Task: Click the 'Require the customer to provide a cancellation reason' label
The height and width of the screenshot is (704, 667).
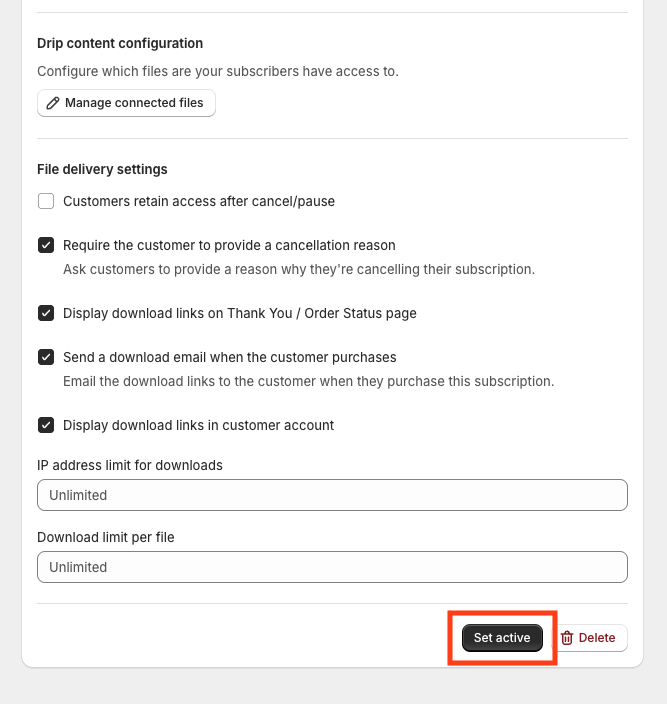Action: (x=229, y=245)
